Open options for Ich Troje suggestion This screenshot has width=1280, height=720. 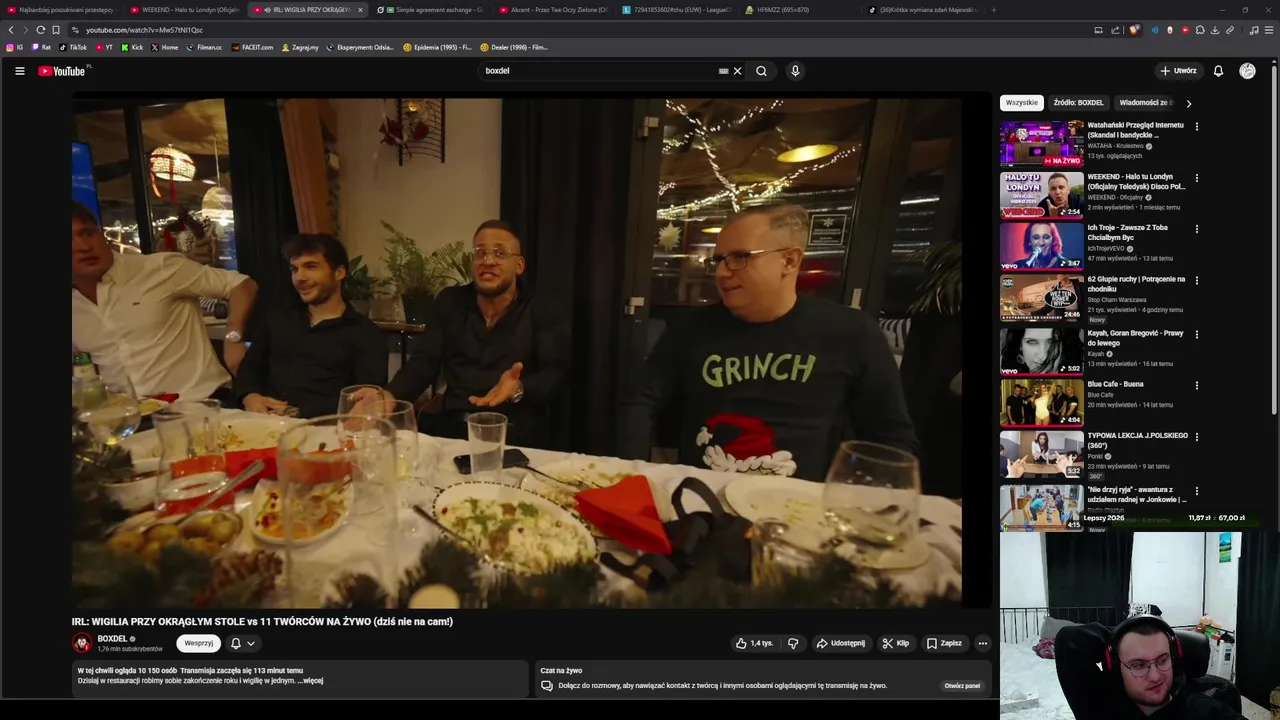[1196, 229]
